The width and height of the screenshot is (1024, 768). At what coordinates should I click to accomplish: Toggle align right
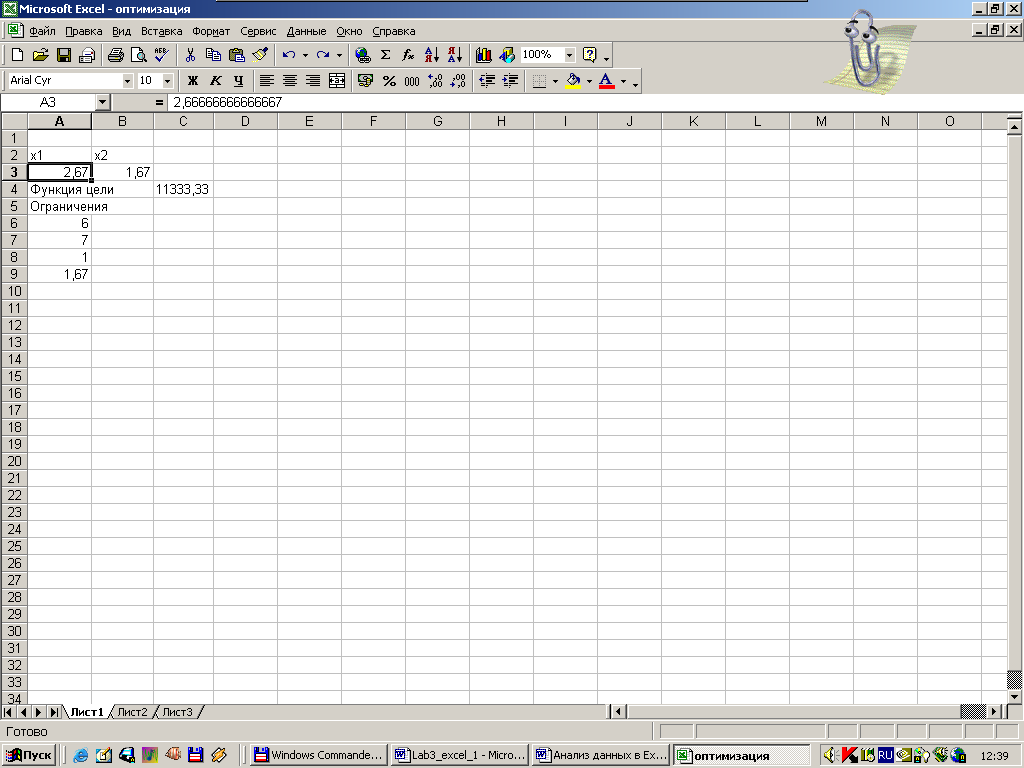click(313, 80)
